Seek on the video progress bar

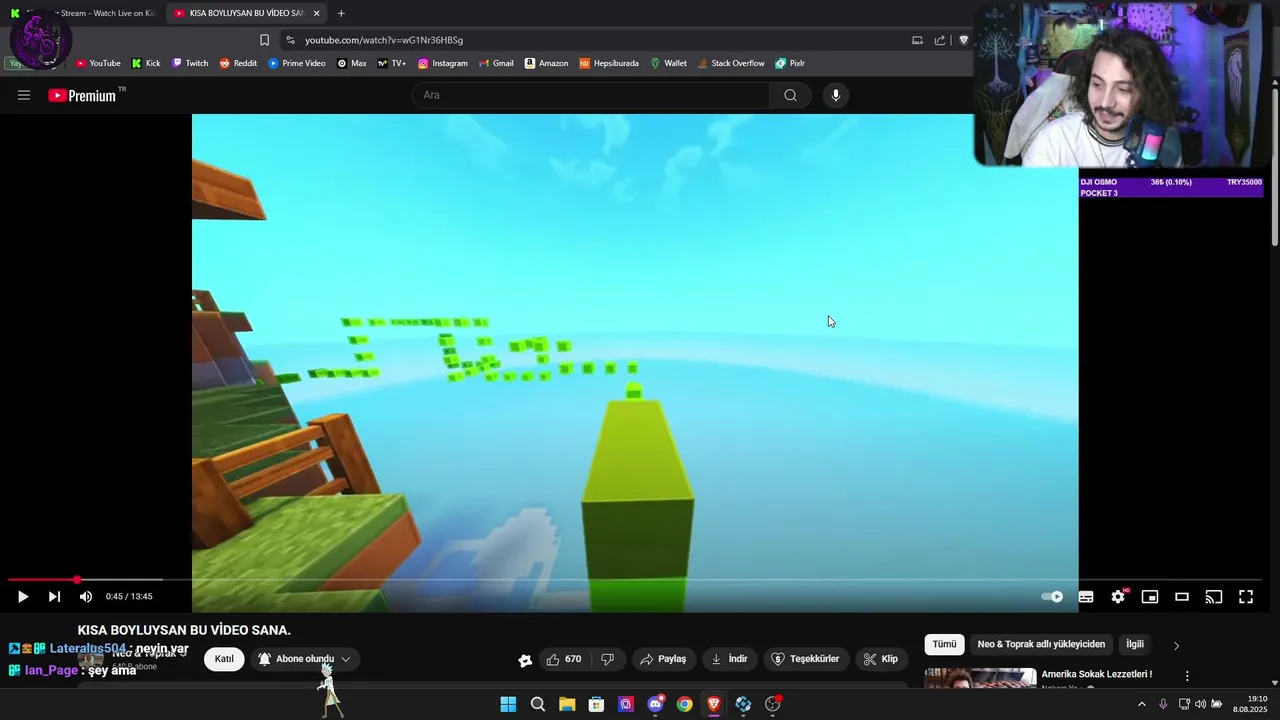pyautogui.click(x=635, y=580)
